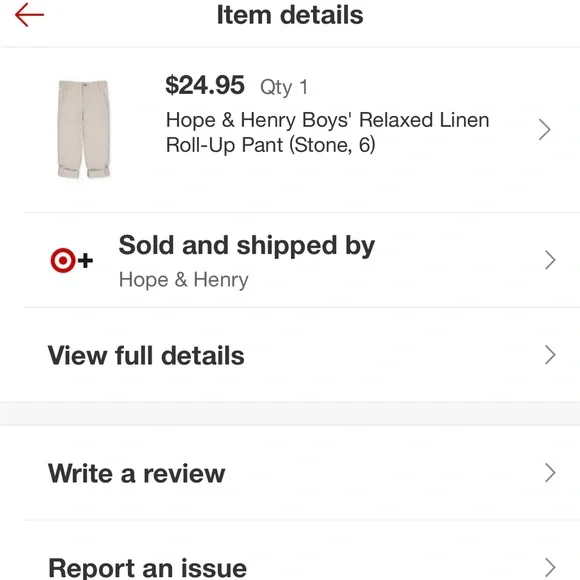
Task: Tap the Hope & Henry seller name
Action: [183, 280]
